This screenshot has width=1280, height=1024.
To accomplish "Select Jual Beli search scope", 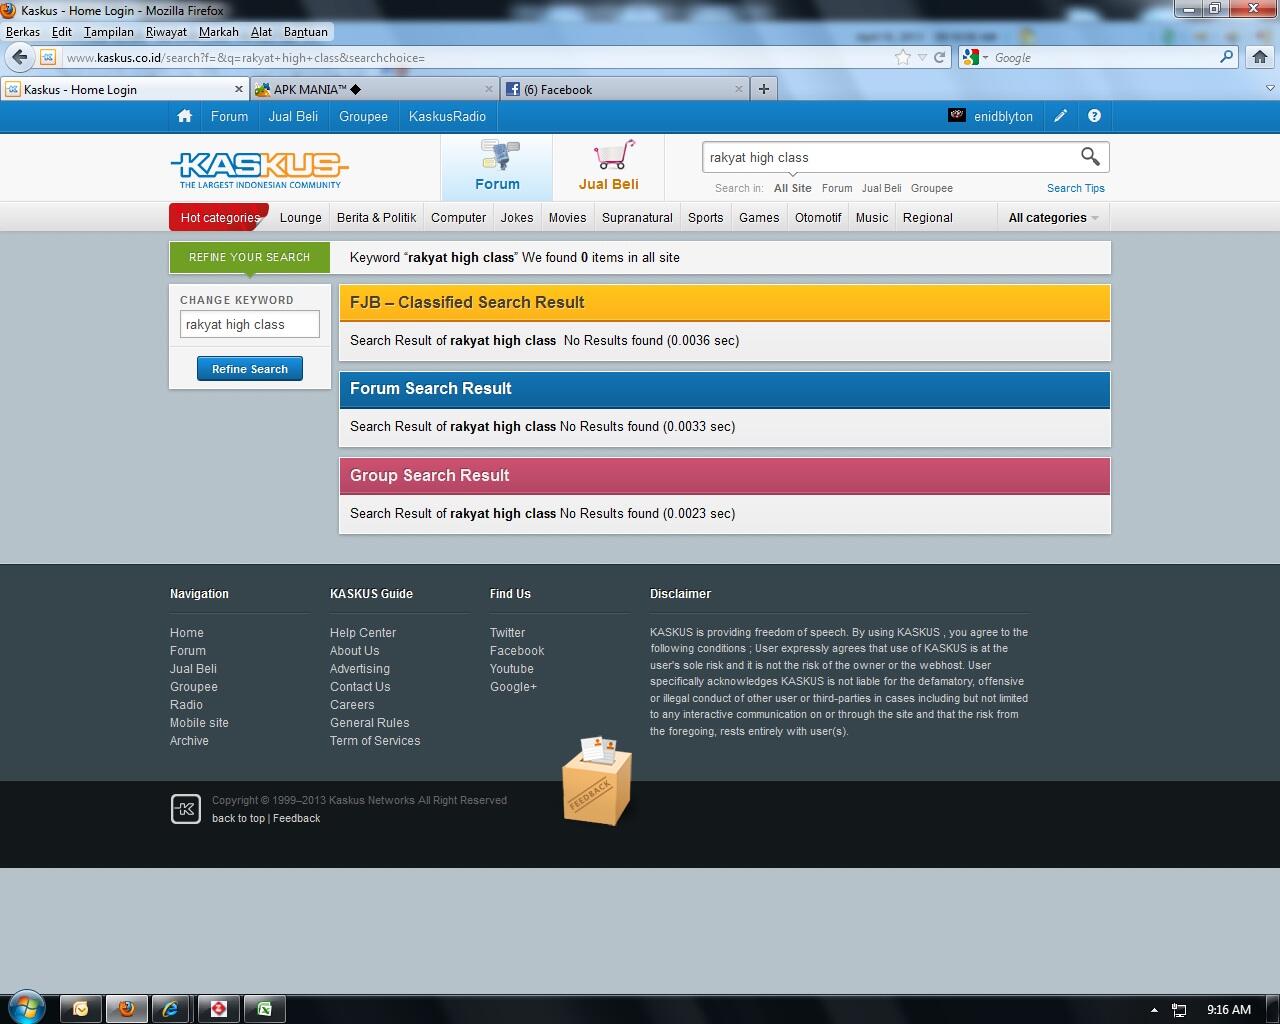I will tap(881, 188).
